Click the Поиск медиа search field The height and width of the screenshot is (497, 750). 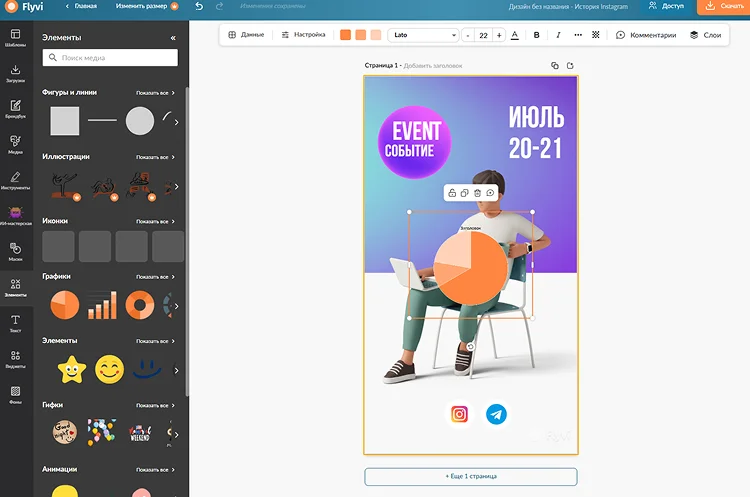coord(110,57)
